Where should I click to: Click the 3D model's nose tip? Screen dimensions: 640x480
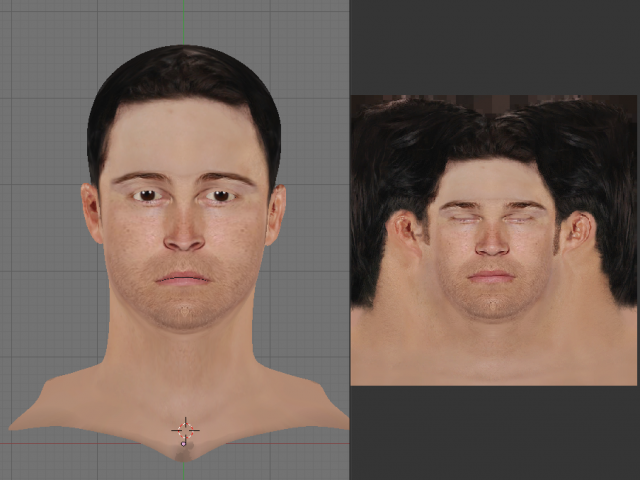[x=184, y=240]
